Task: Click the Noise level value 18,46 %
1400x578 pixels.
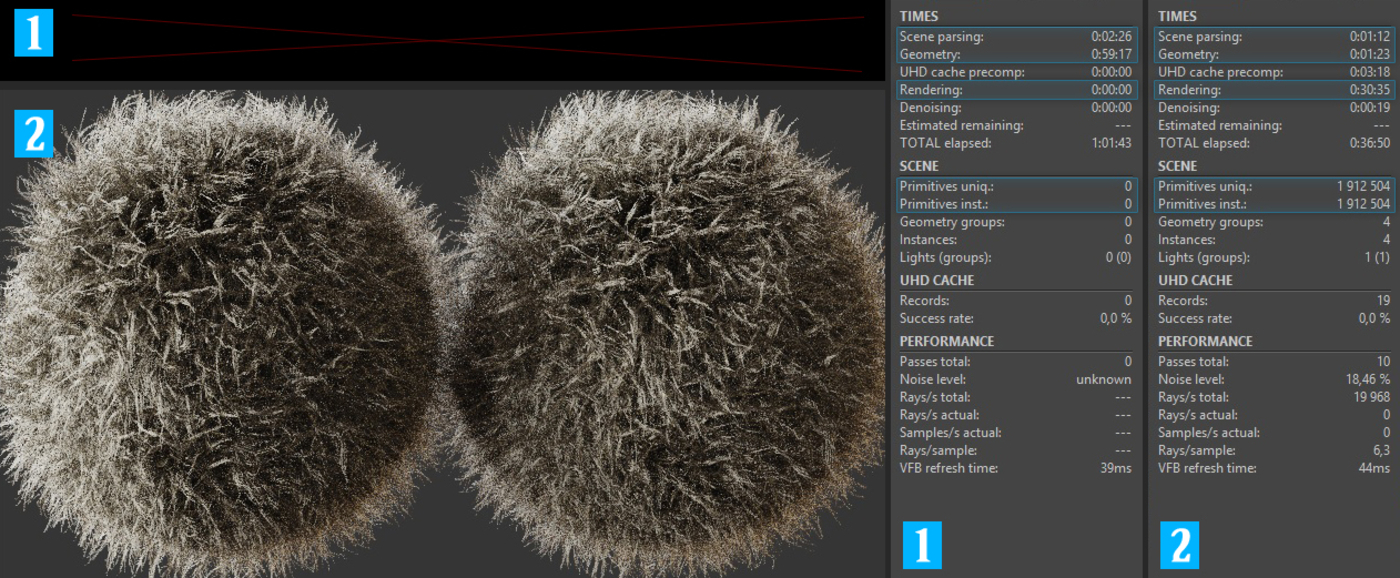Action: point(1367,380)
